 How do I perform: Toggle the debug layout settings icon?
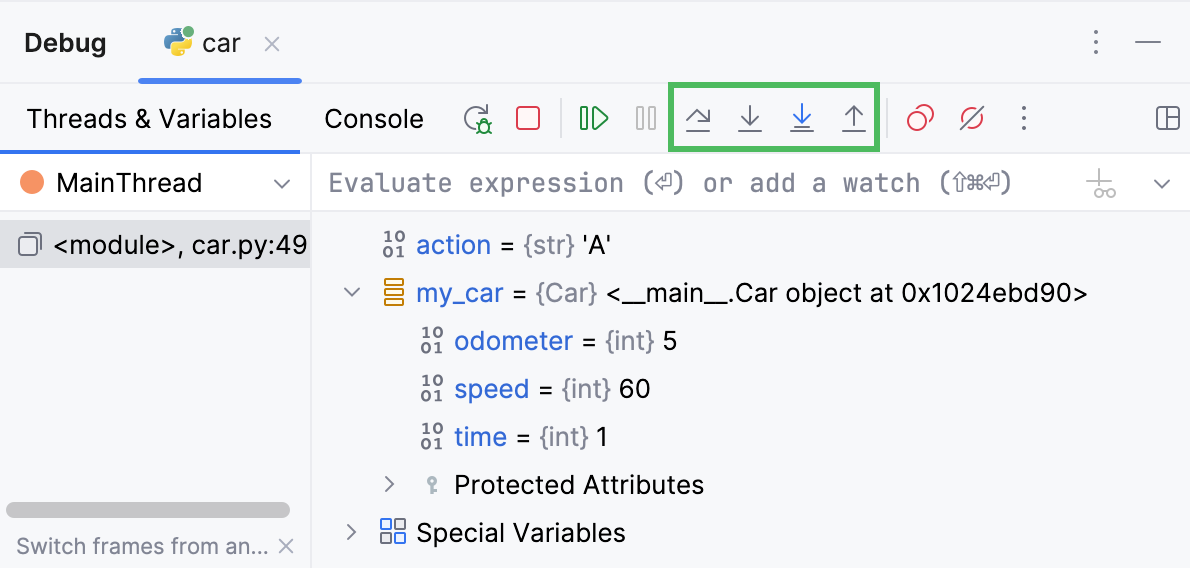point(1167,119)
